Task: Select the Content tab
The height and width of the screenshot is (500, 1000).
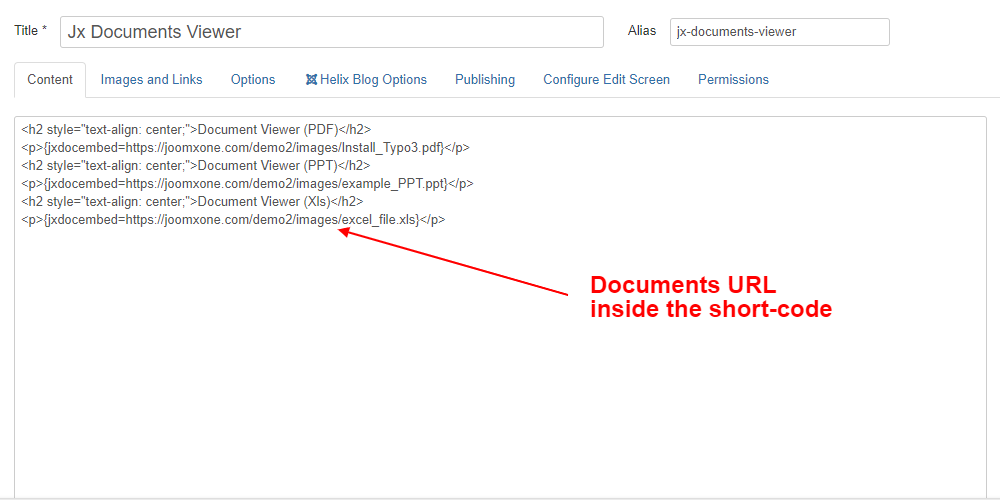Action: coord(50,80)
